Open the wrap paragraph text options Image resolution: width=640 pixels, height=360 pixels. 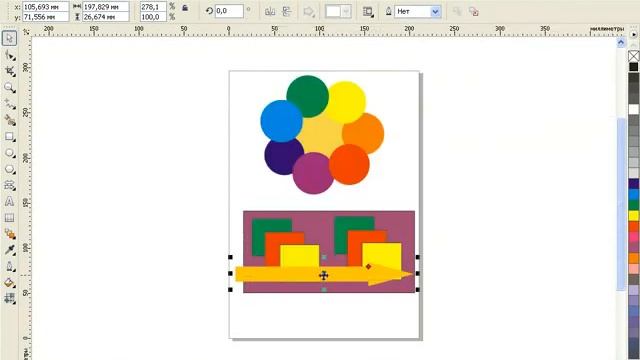click(368, 11)
